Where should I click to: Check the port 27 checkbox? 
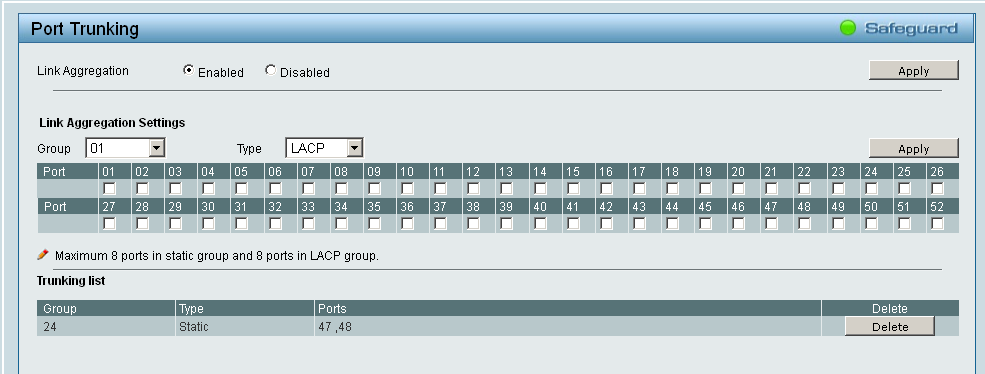109,223
